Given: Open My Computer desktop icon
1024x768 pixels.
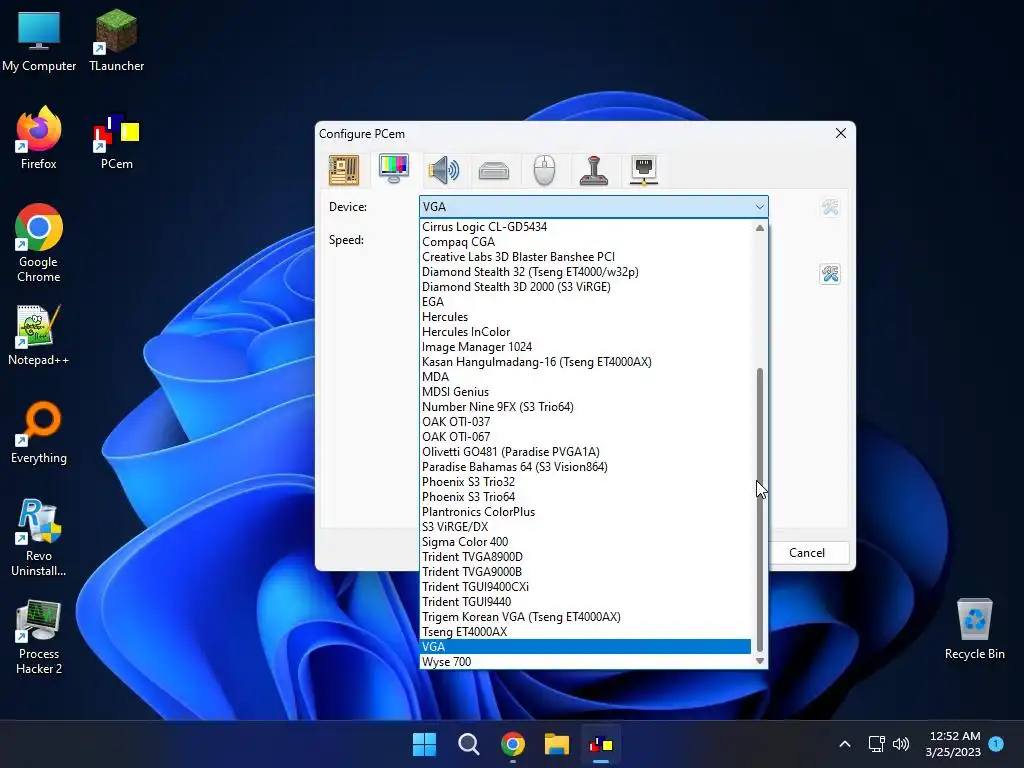Looking at the screenshot, I should pos(39,41).
